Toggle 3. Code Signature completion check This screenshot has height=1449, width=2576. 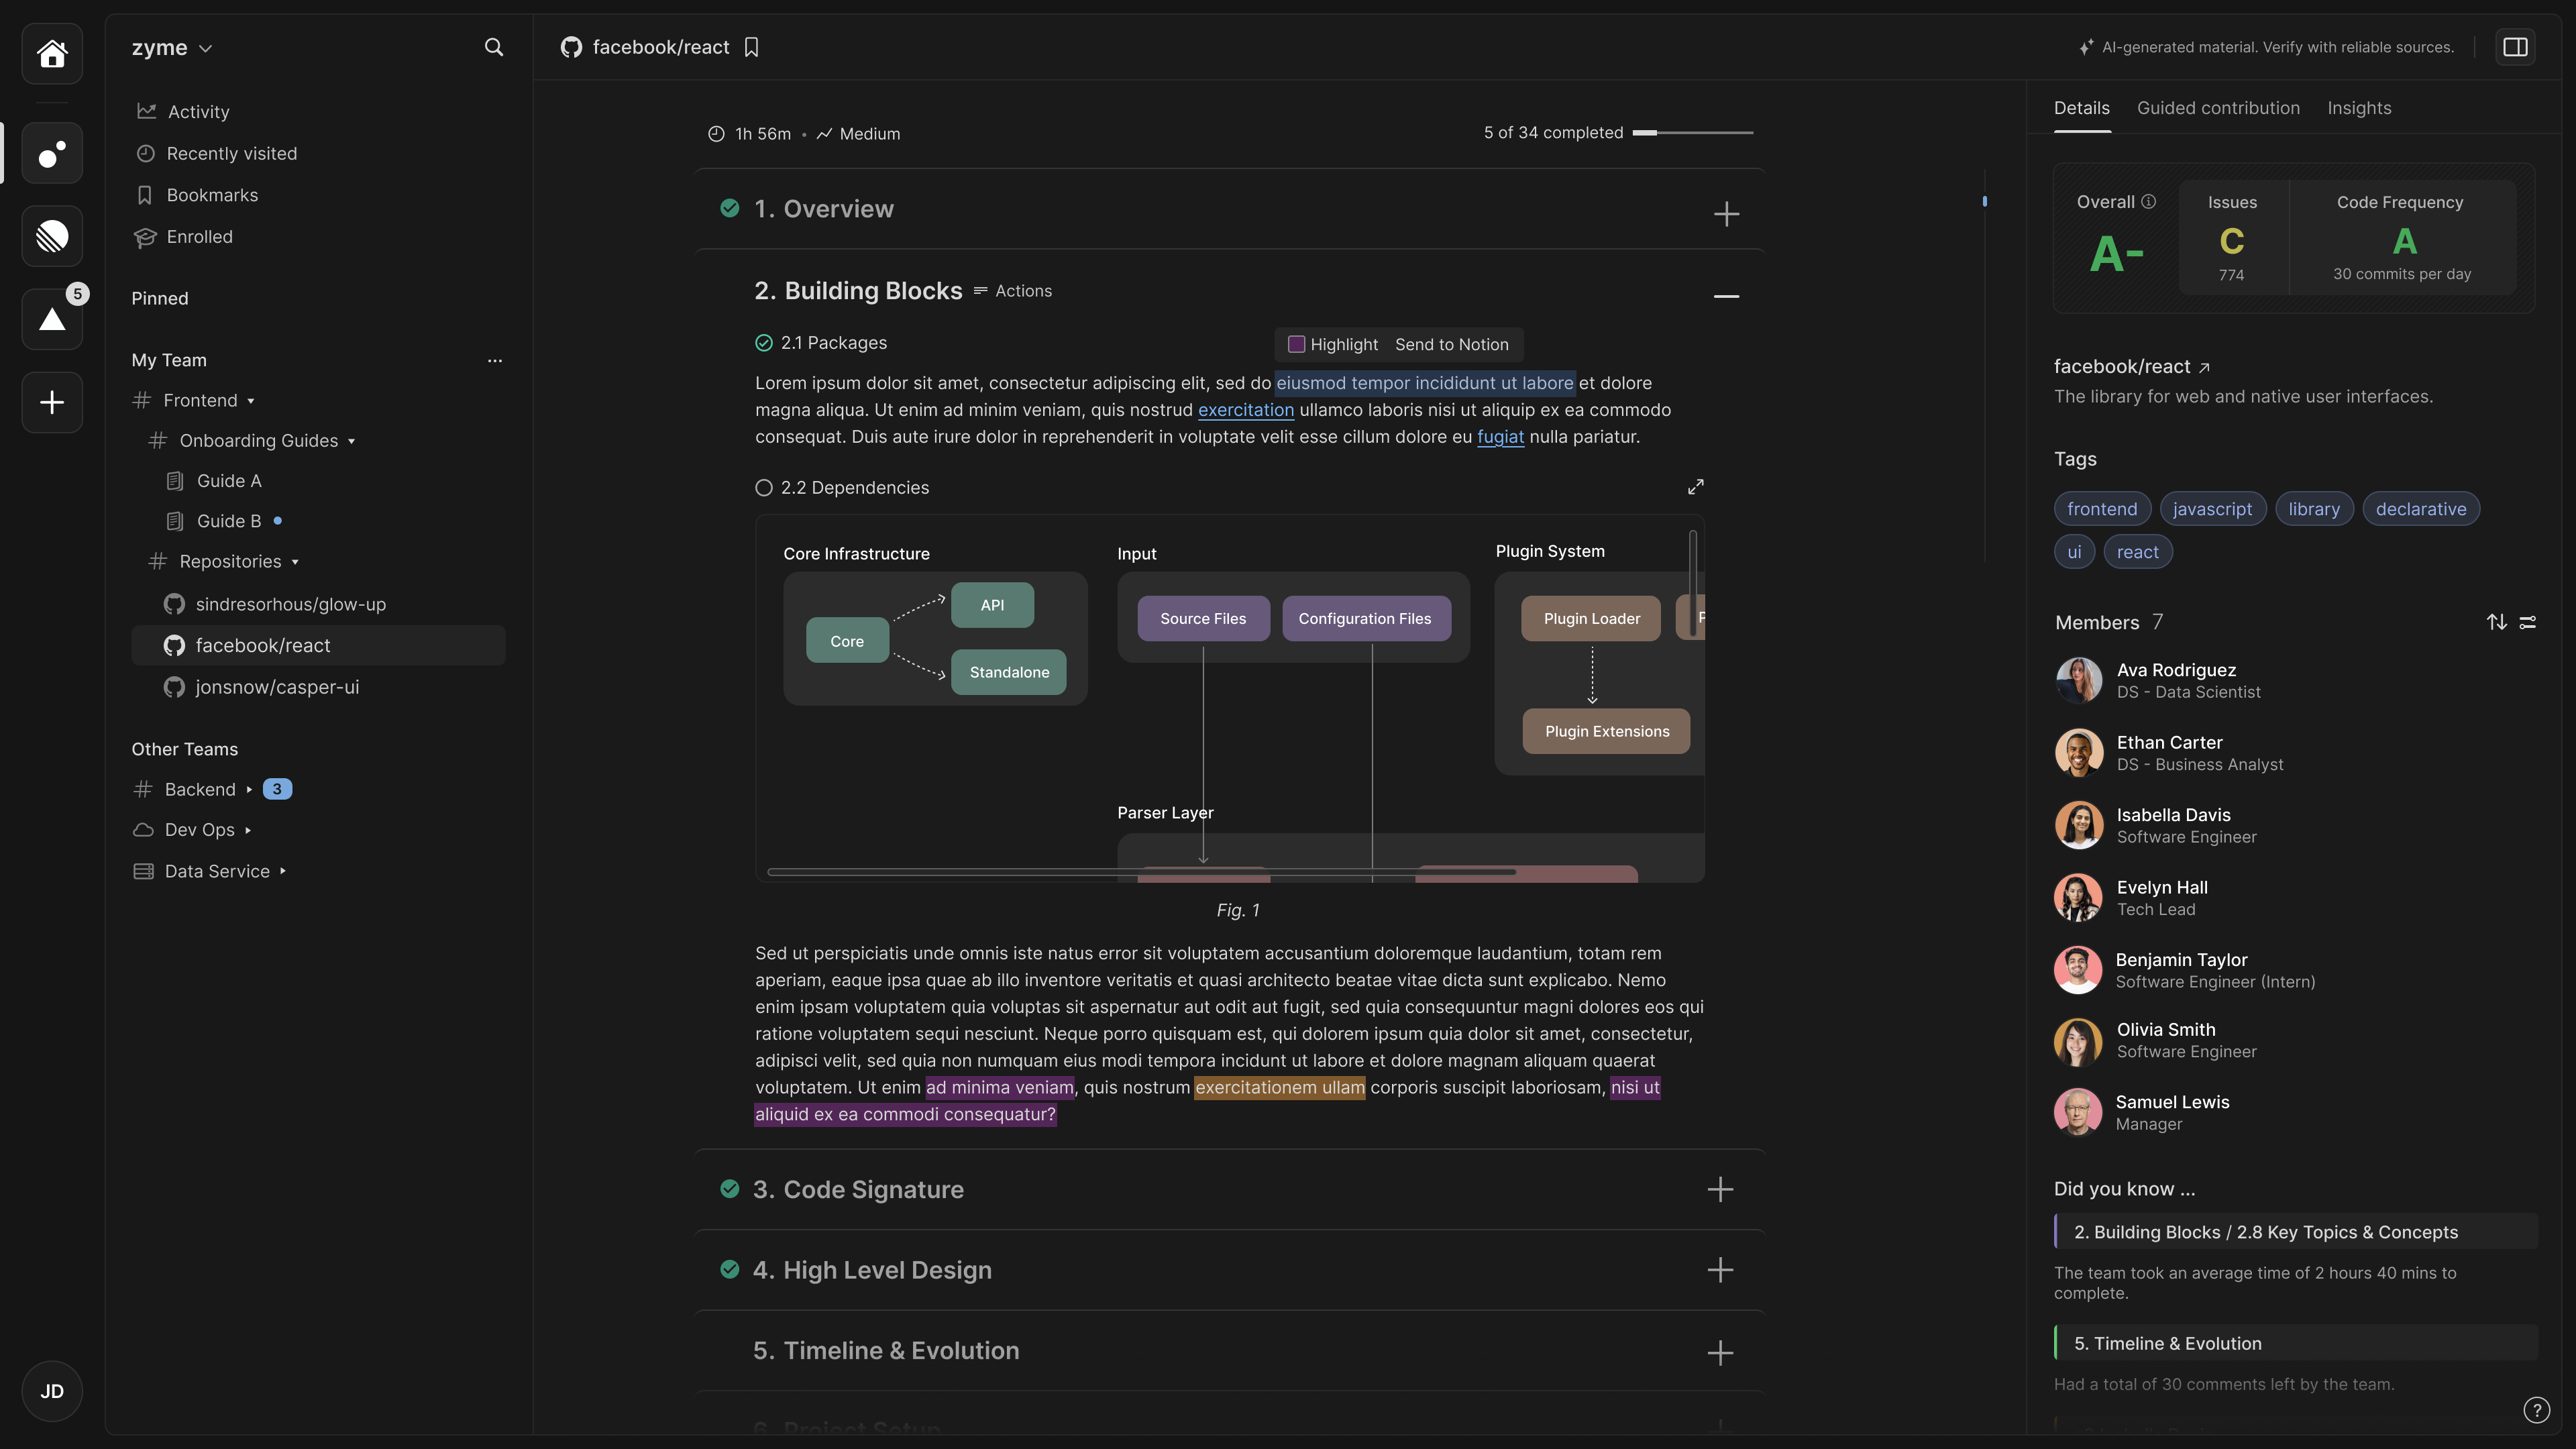coord(730,1189)
